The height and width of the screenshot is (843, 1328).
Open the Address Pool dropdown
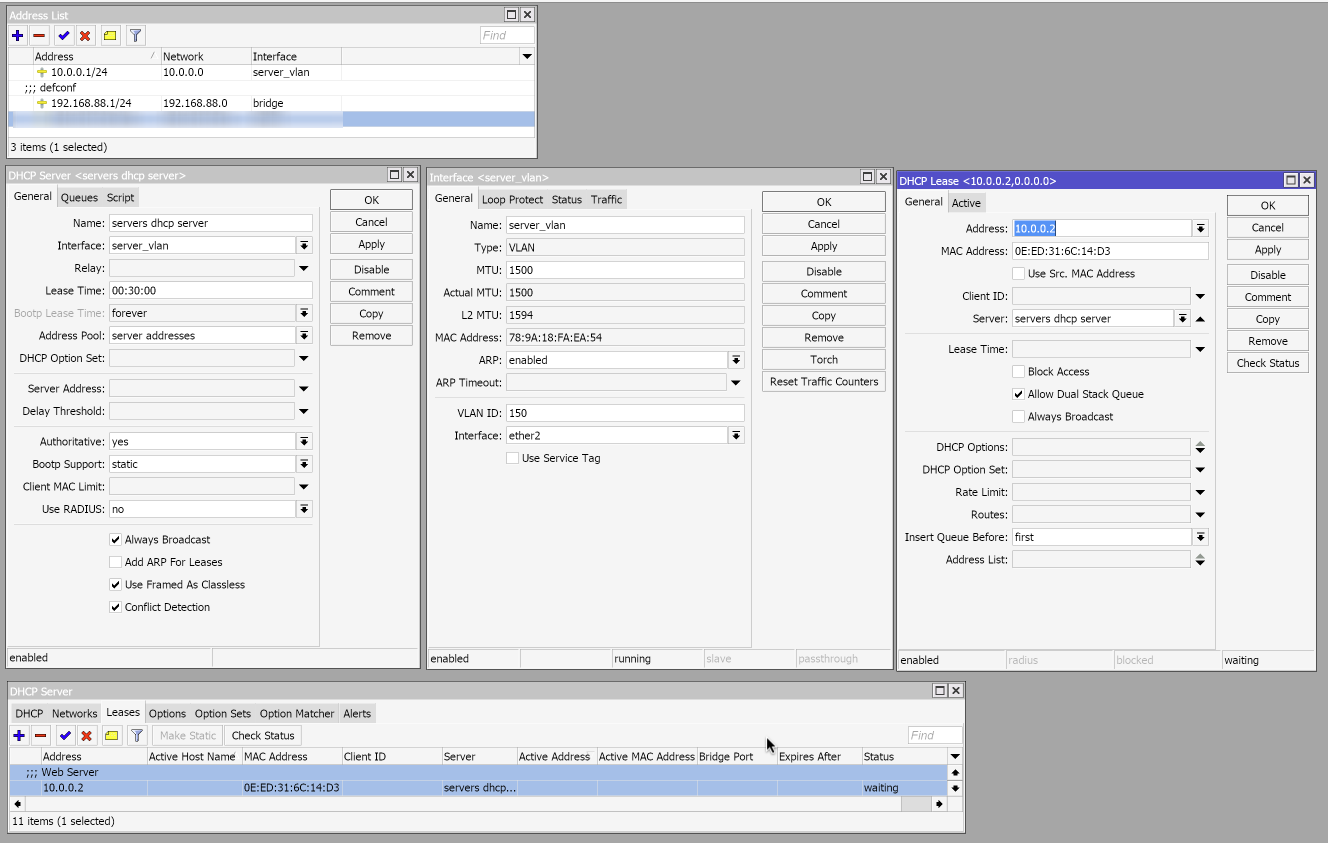pos(304,335)
